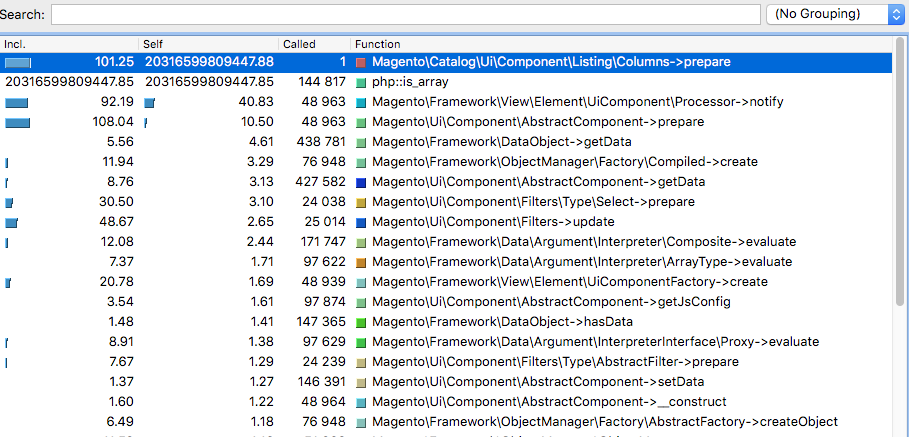Click the self value 40.83

click(x=256, y=102)
